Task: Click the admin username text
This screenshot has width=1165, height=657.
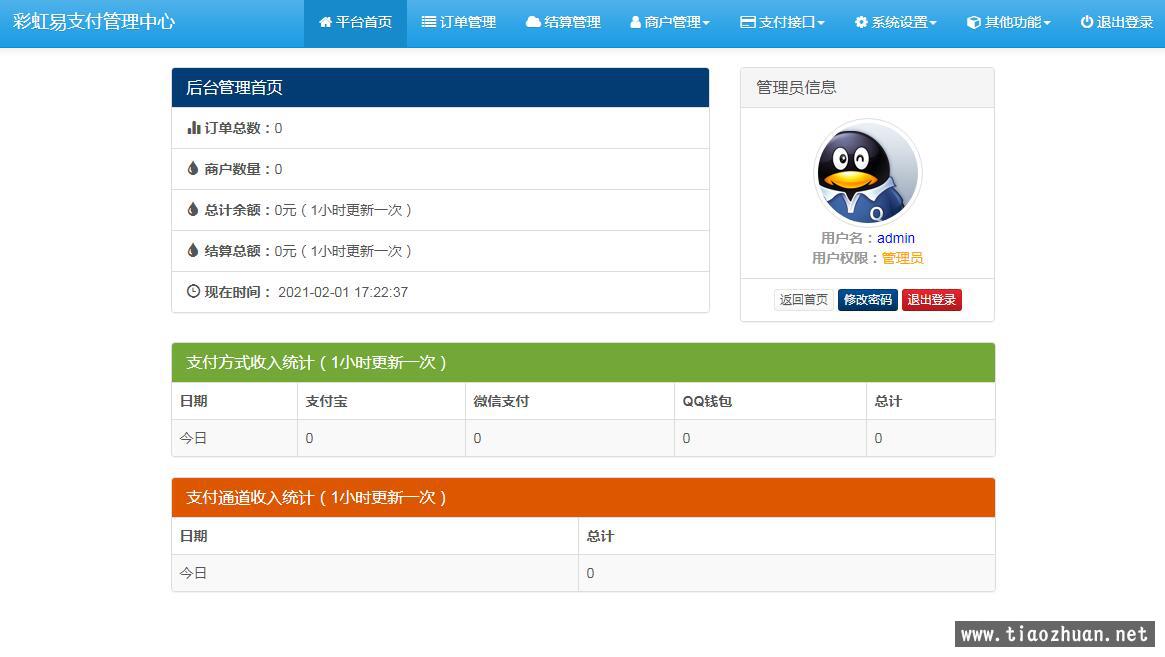Action: [x=895, y=238]
